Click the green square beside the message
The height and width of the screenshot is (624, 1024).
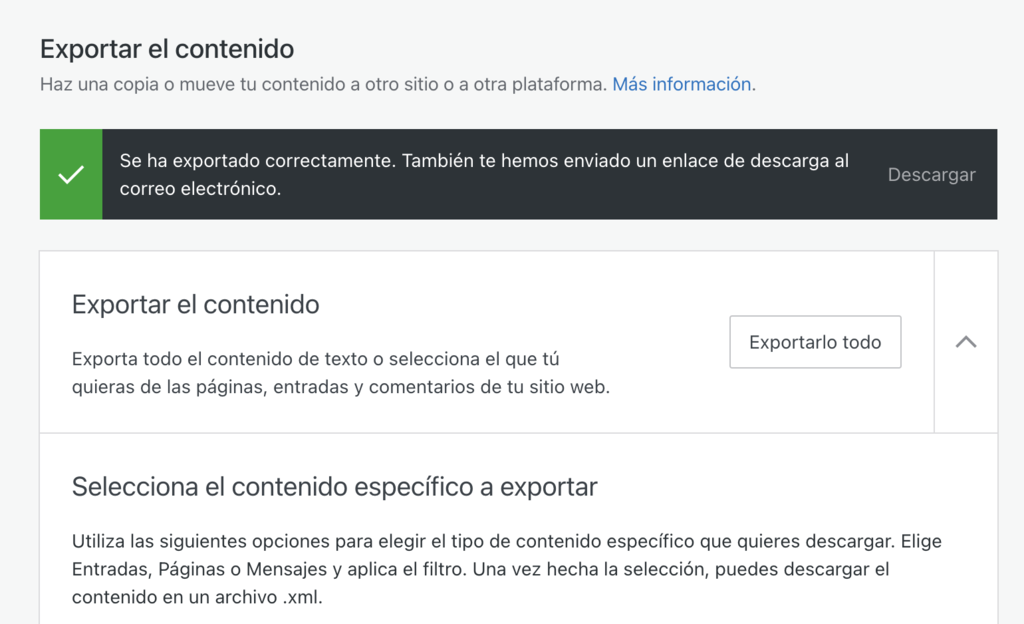click(70, 173)
